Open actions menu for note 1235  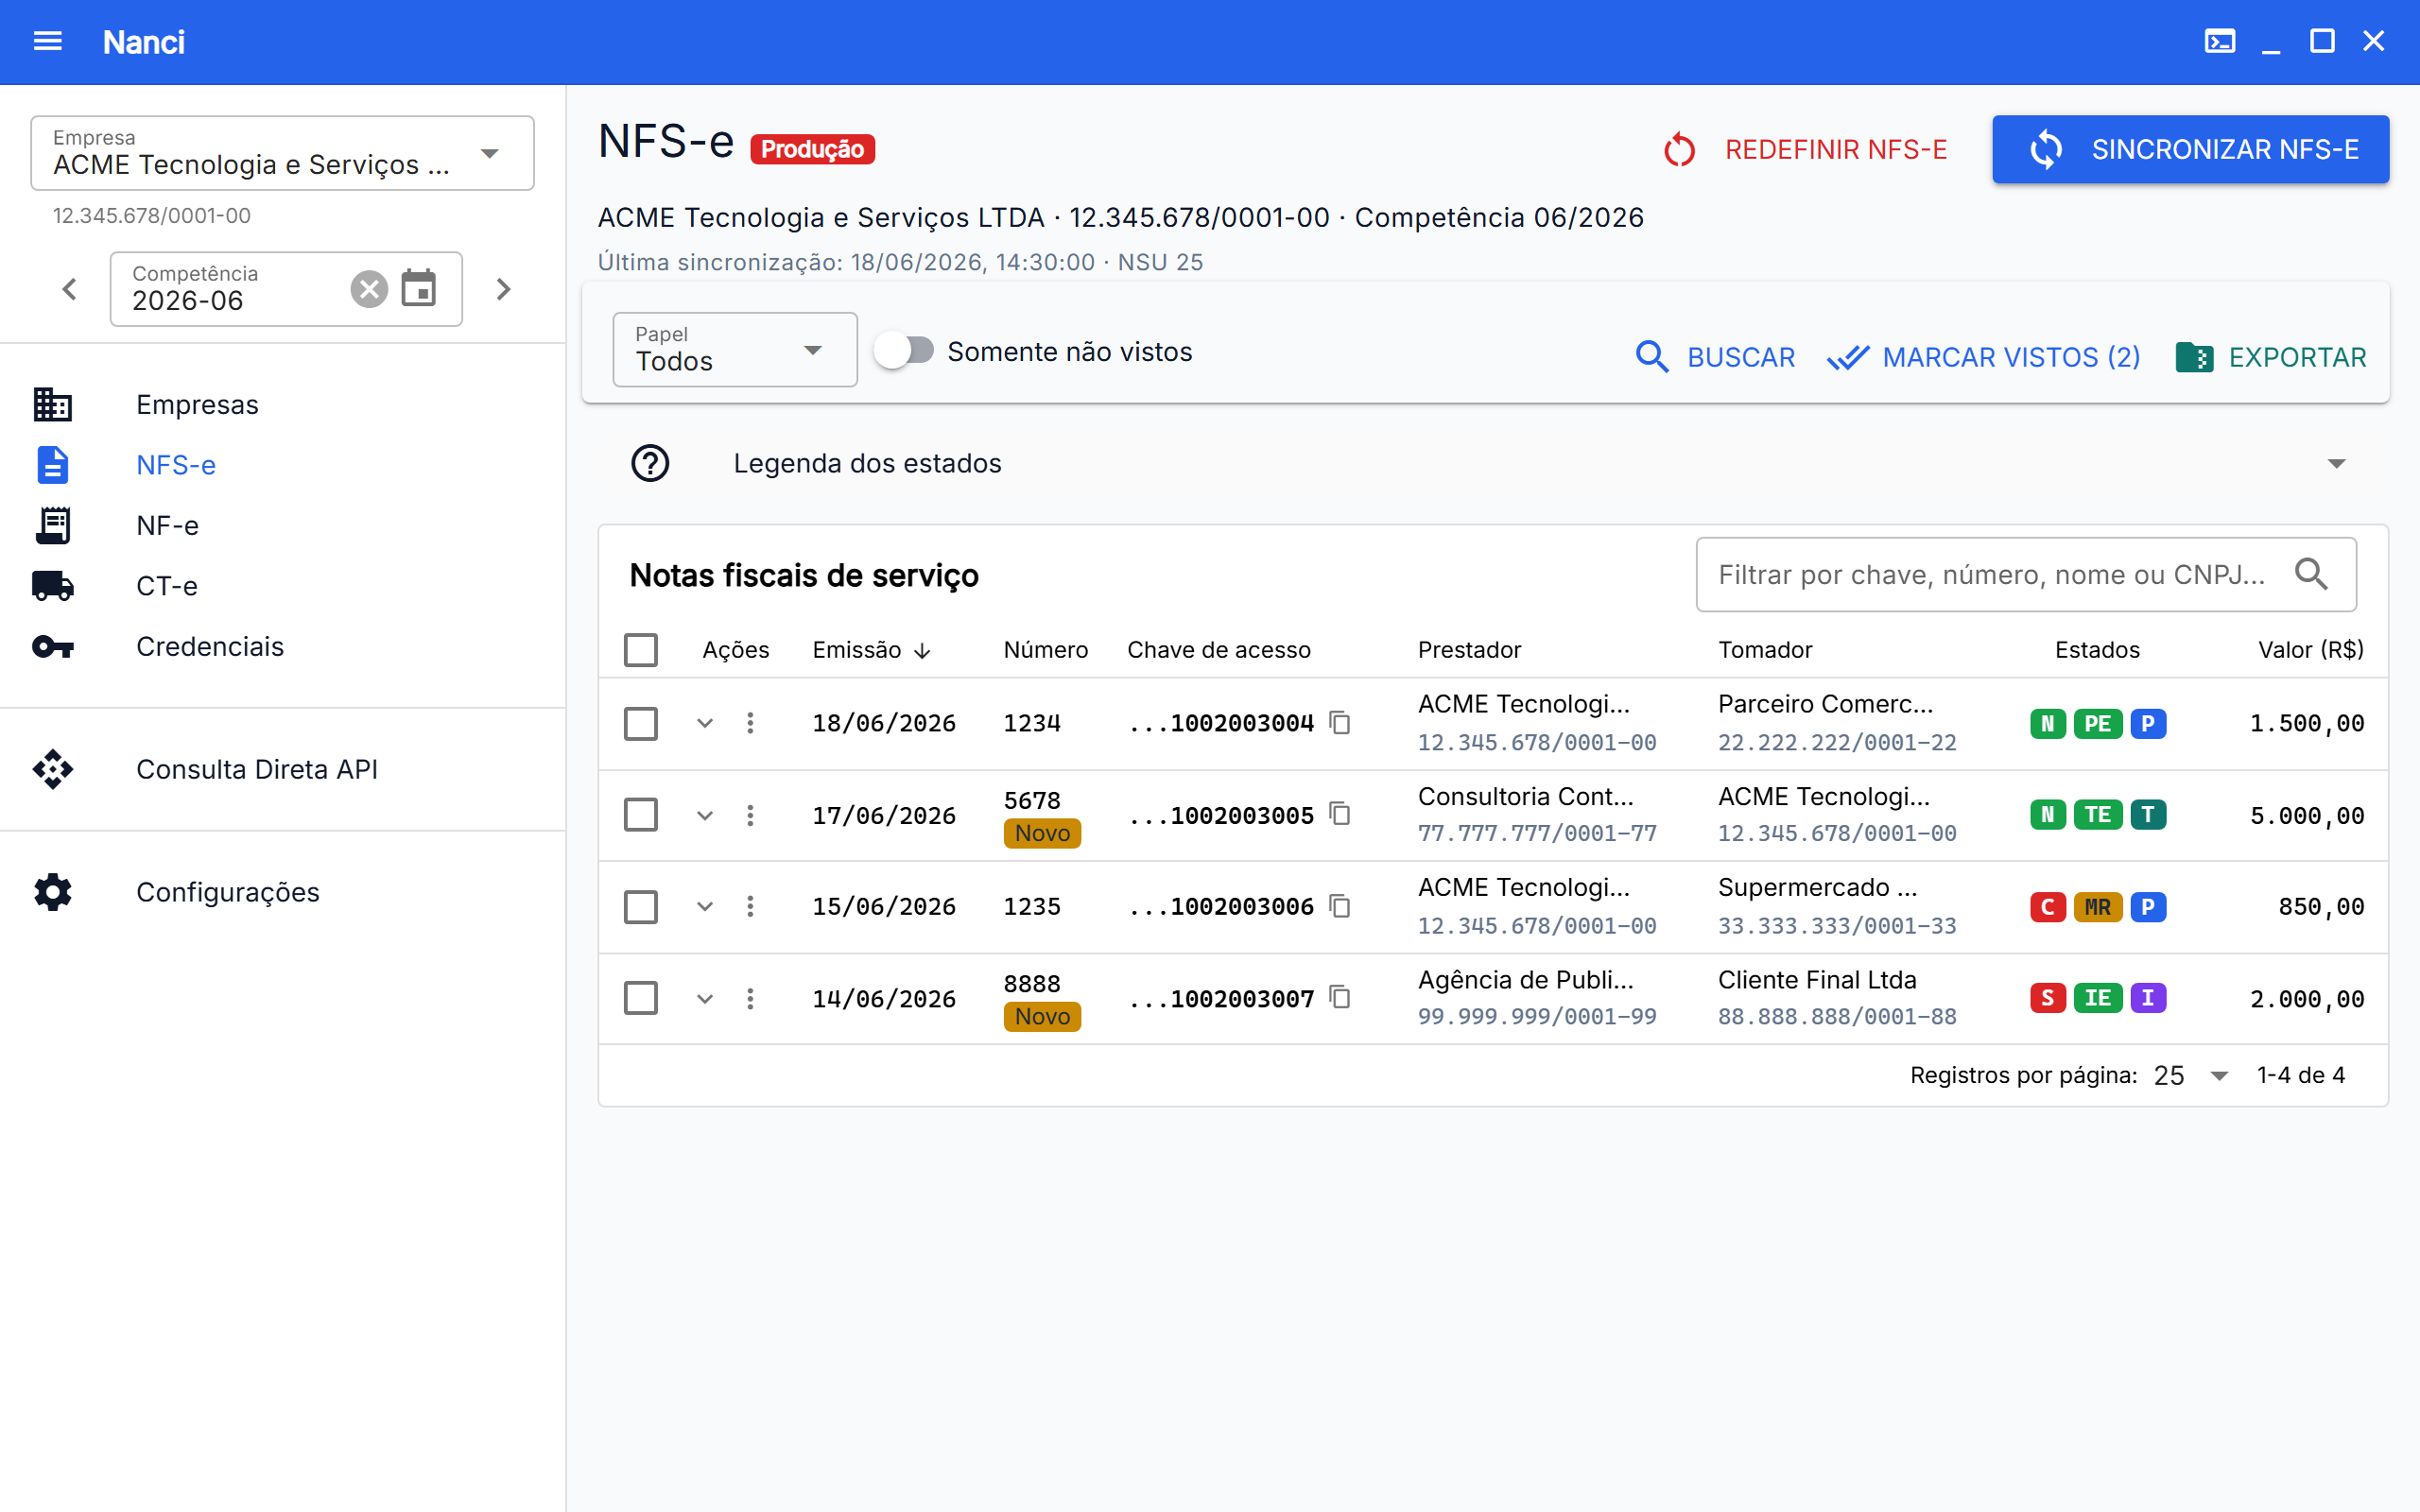click(750, 906)
